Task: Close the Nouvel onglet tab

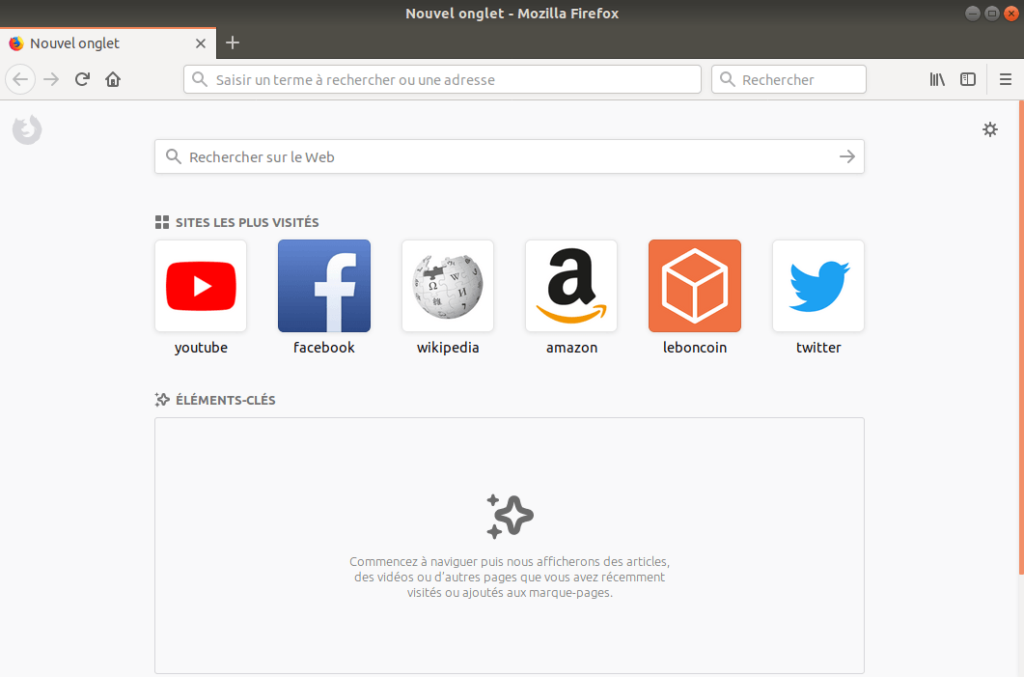Action: (x=200, y=43)
